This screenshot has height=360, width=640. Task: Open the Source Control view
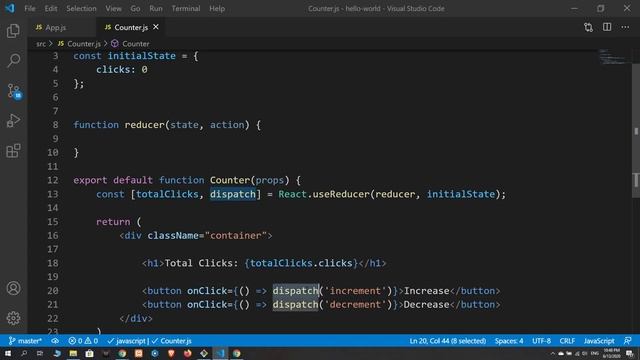14,91
